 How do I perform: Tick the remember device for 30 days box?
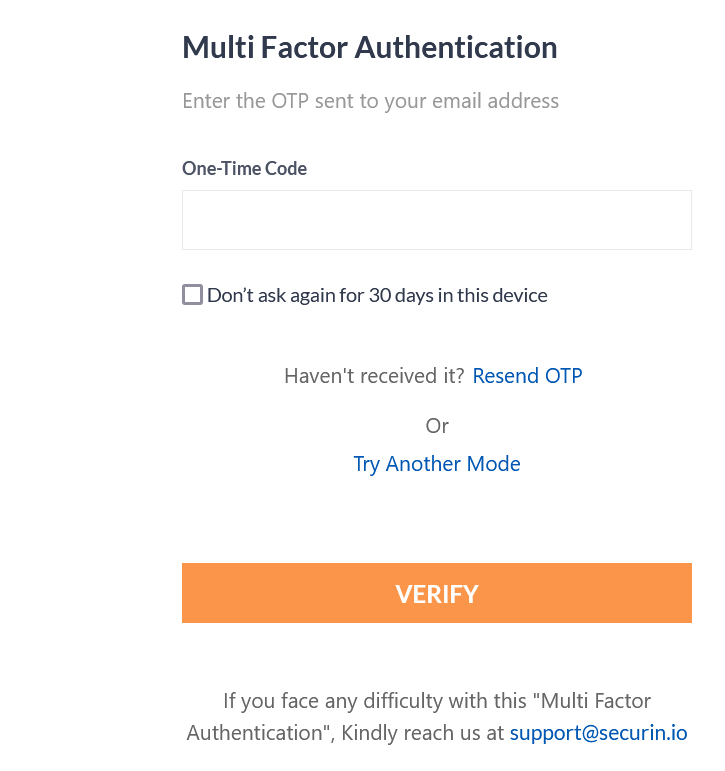(193, 295)
